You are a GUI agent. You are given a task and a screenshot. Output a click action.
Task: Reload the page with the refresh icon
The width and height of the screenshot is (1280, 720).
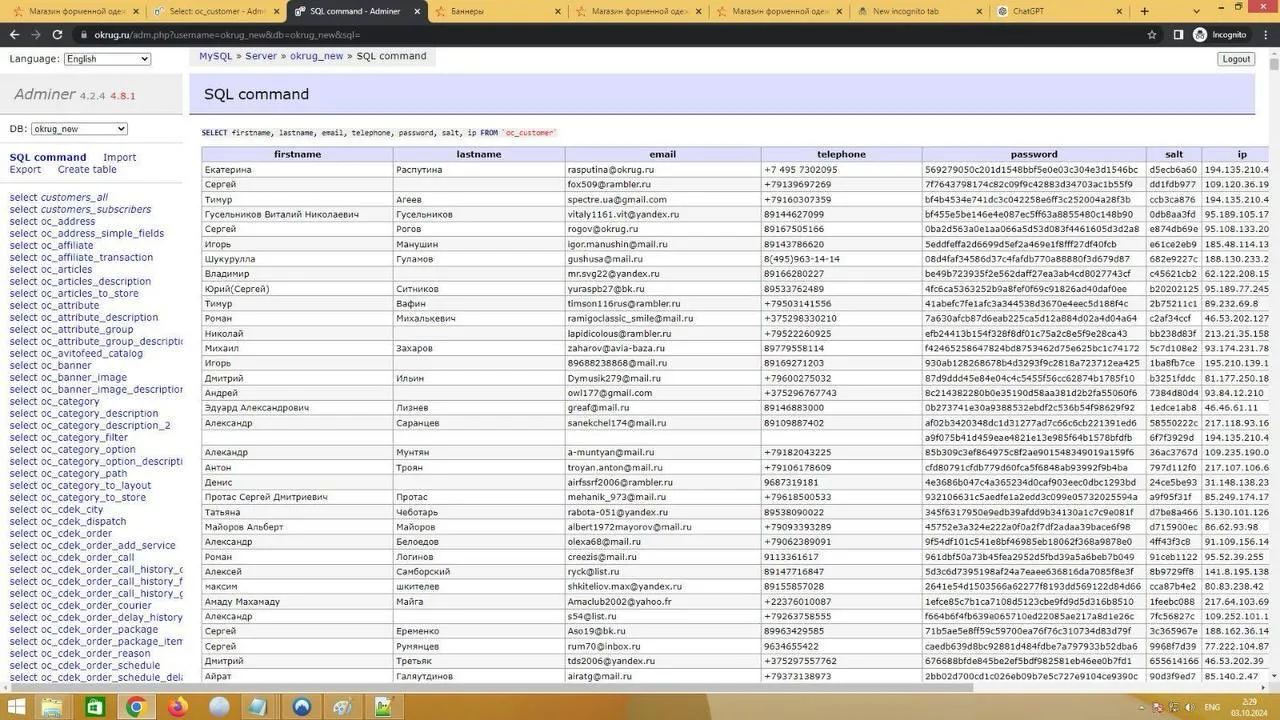[x=57, y=35]
